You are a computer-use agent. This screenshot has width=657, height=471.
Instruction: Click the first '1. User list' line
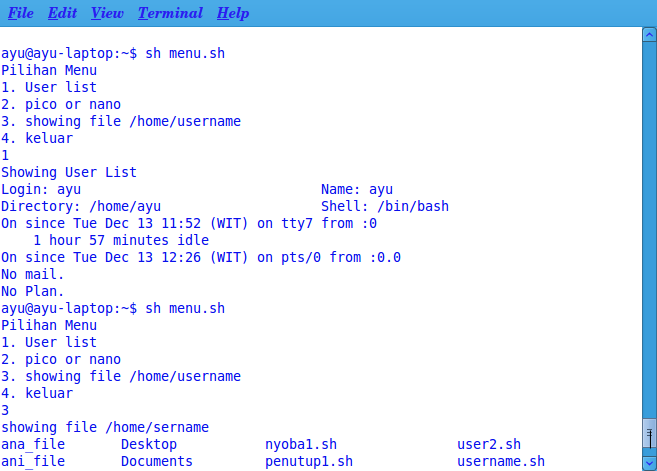point(49,87)
